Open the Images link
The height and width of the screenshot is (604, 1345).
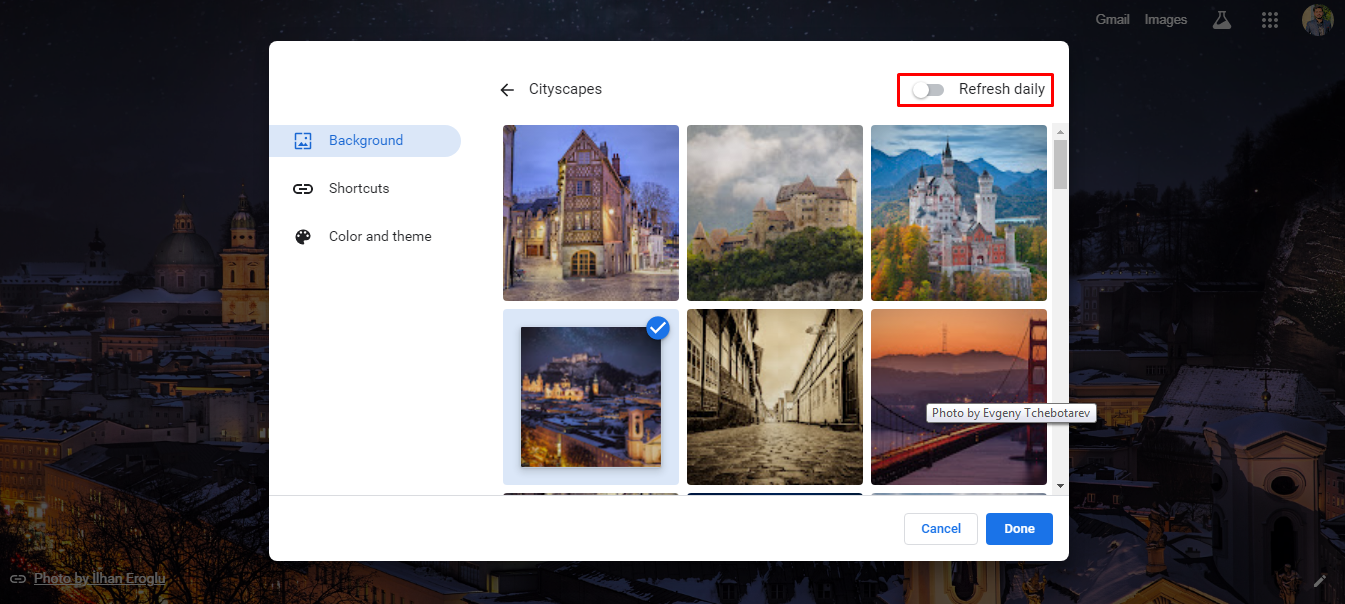point(1166,20)
